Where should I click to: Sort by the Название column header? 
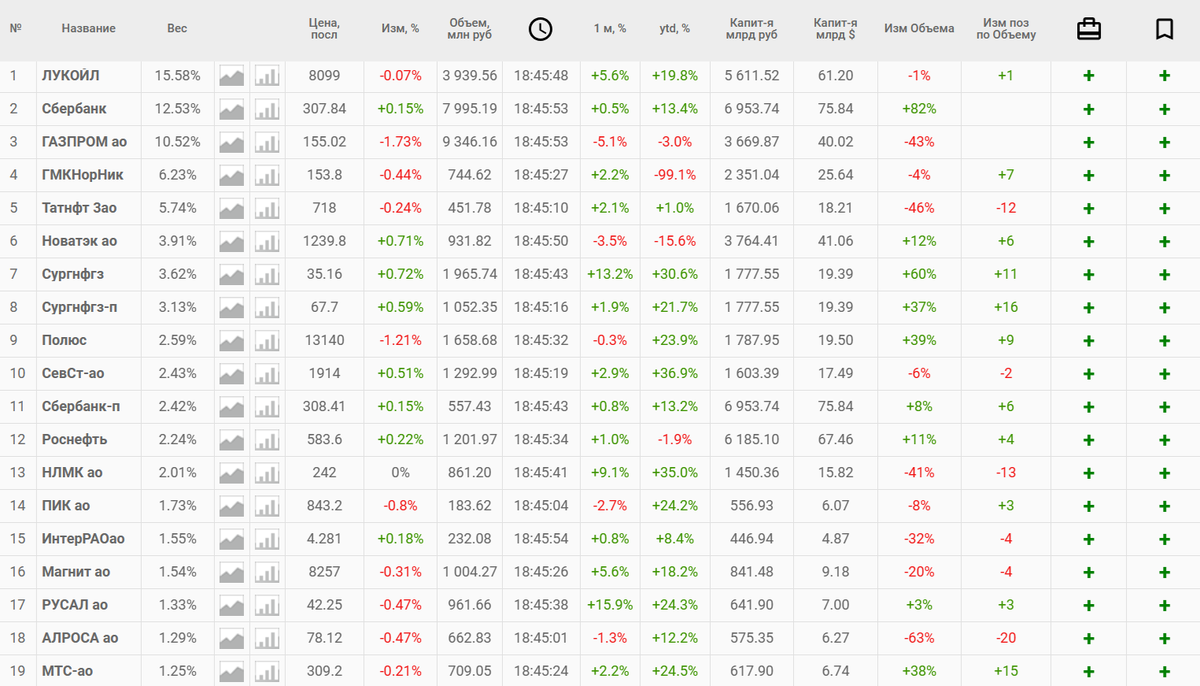tap(88, 29)
